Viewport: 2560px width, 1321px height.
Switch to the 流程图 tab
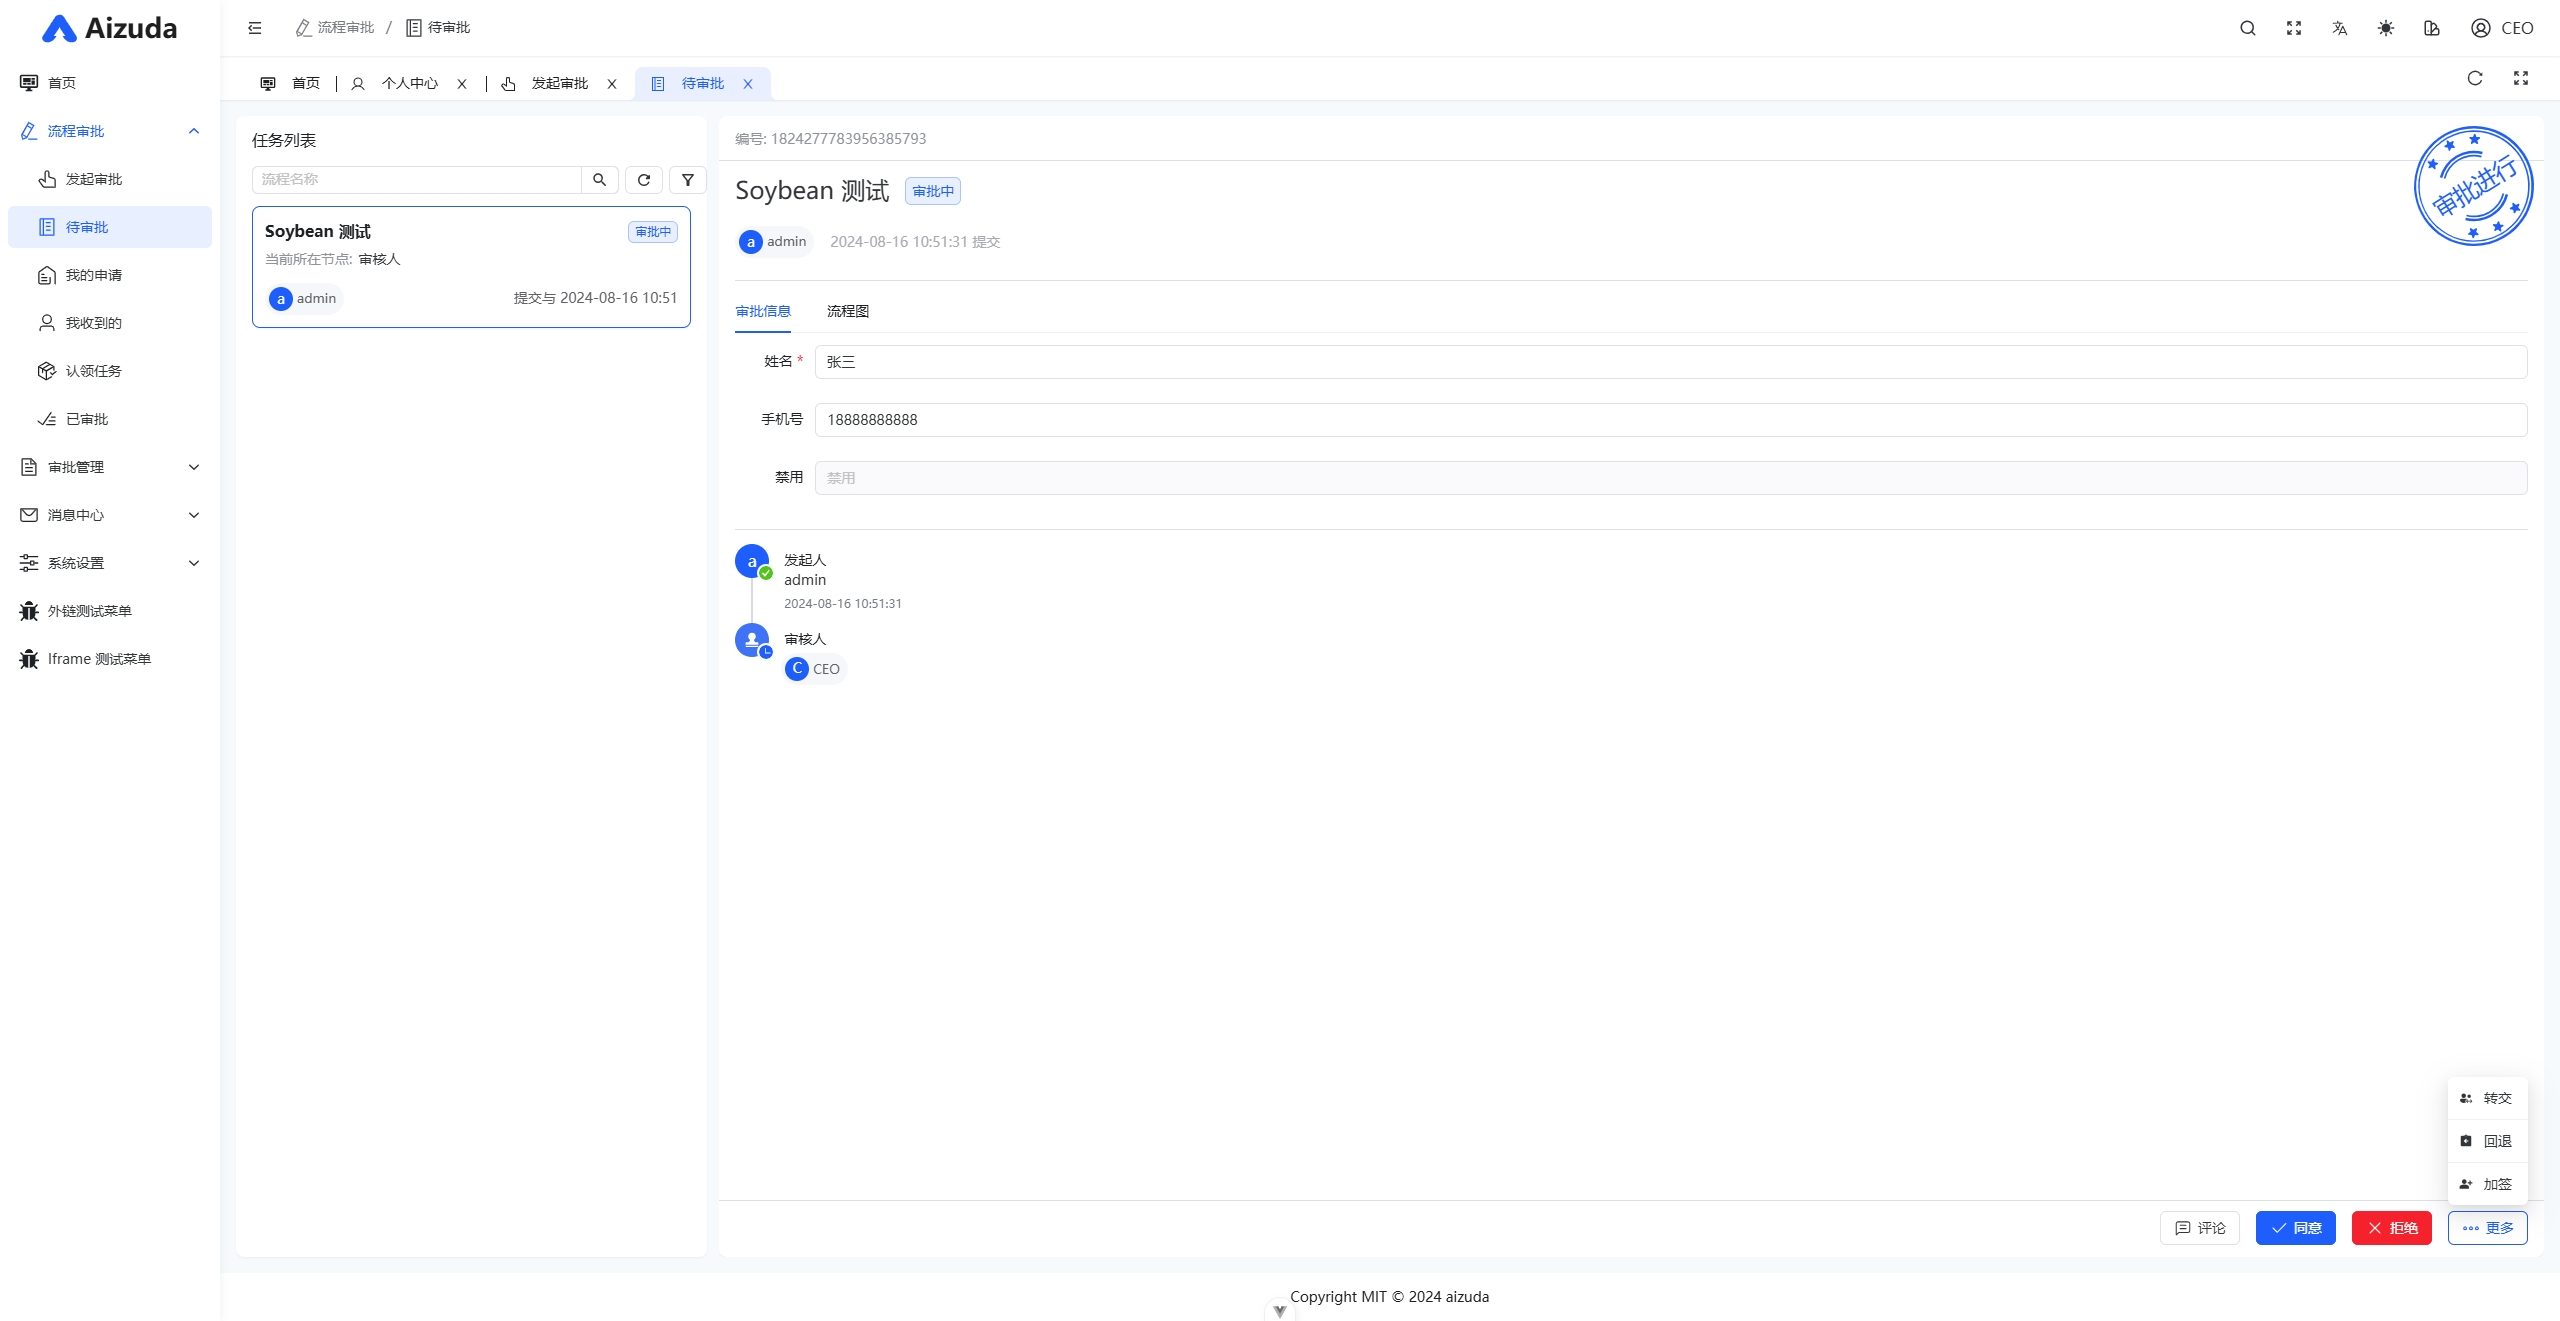847,311
